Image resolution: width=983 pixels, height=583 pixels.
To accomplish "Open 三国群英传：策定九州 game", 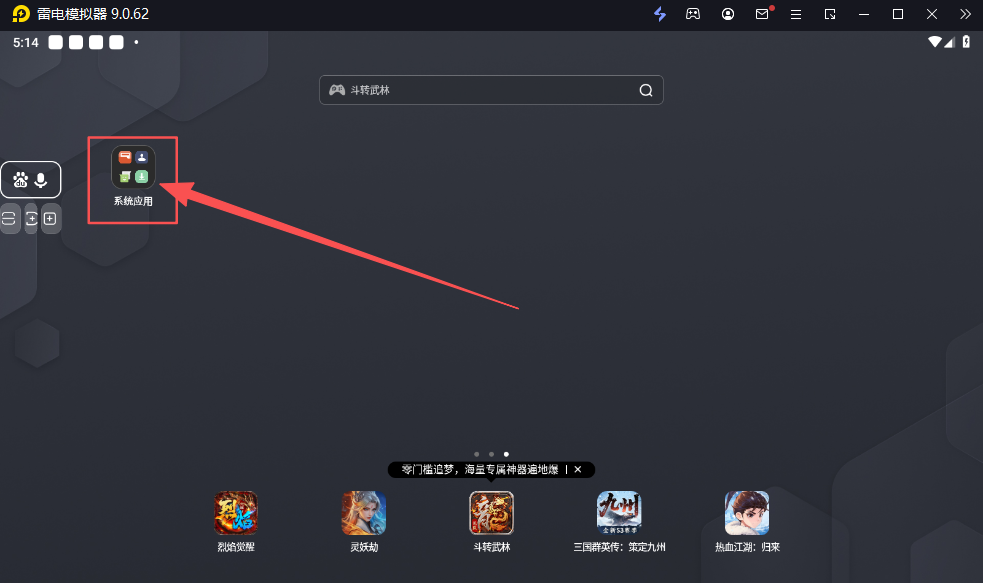I will pos(619,513).
